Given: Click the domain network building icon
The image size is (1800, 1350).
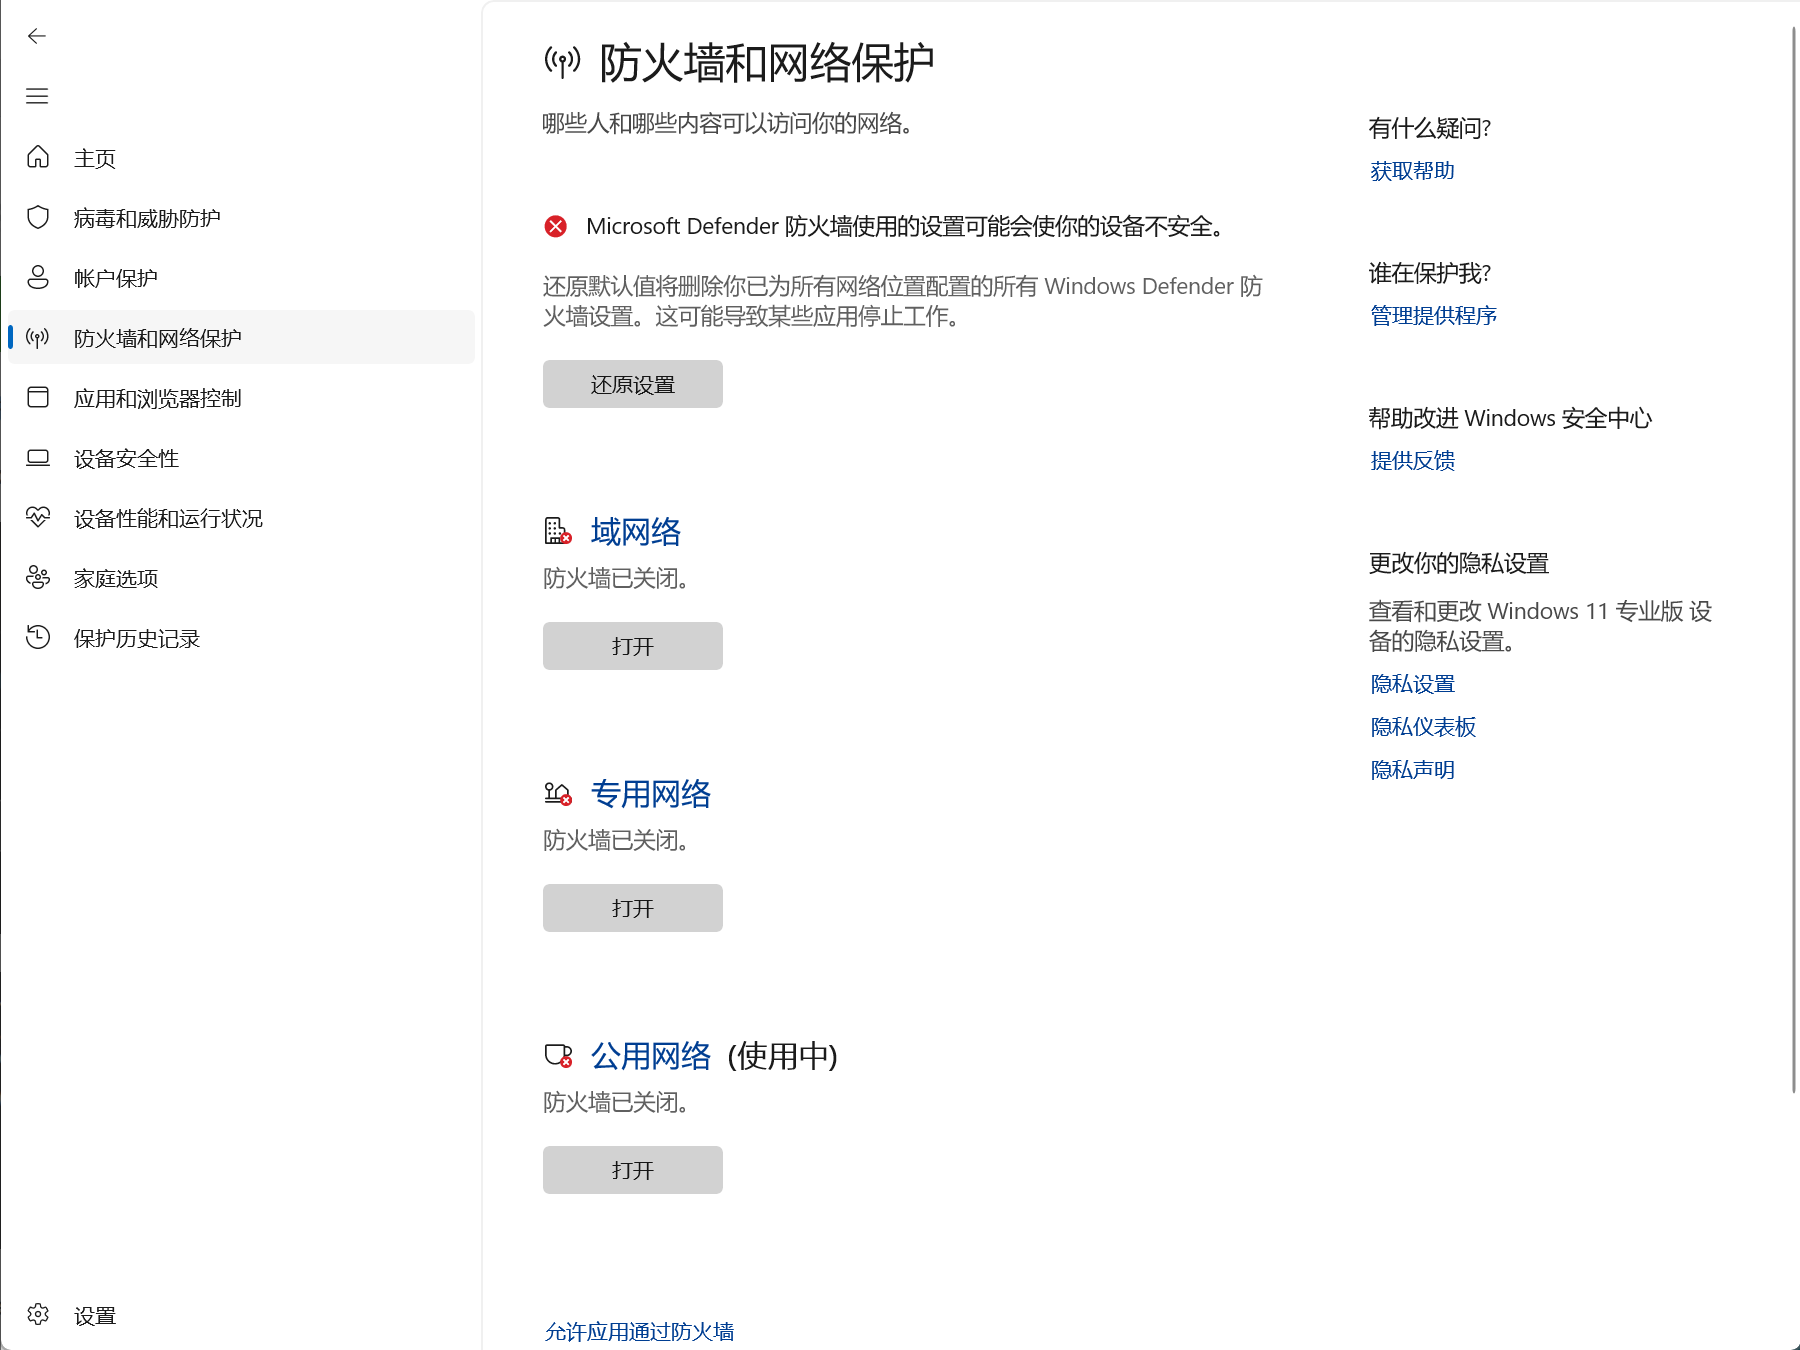Looking at the screenshot, I should pyautogui.click(x=558, y=531).
